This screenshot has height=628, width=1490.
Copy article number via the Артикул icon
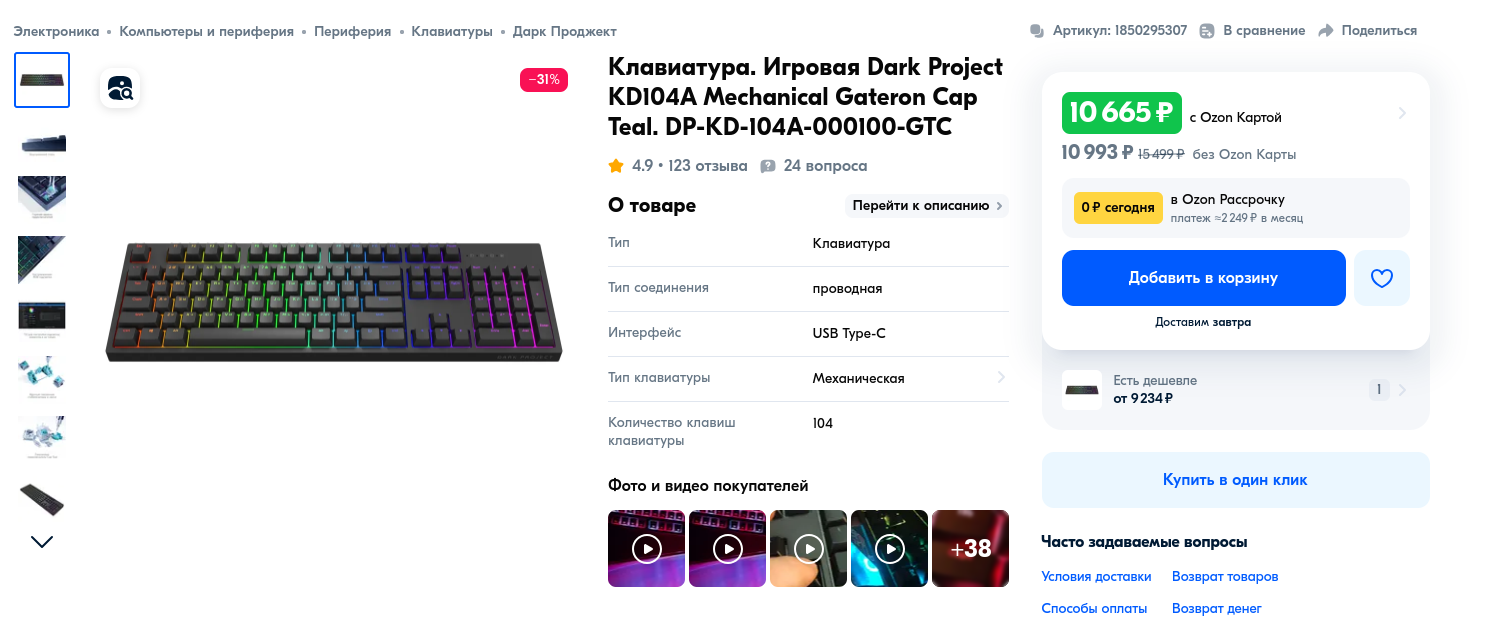pos(1037,31)
